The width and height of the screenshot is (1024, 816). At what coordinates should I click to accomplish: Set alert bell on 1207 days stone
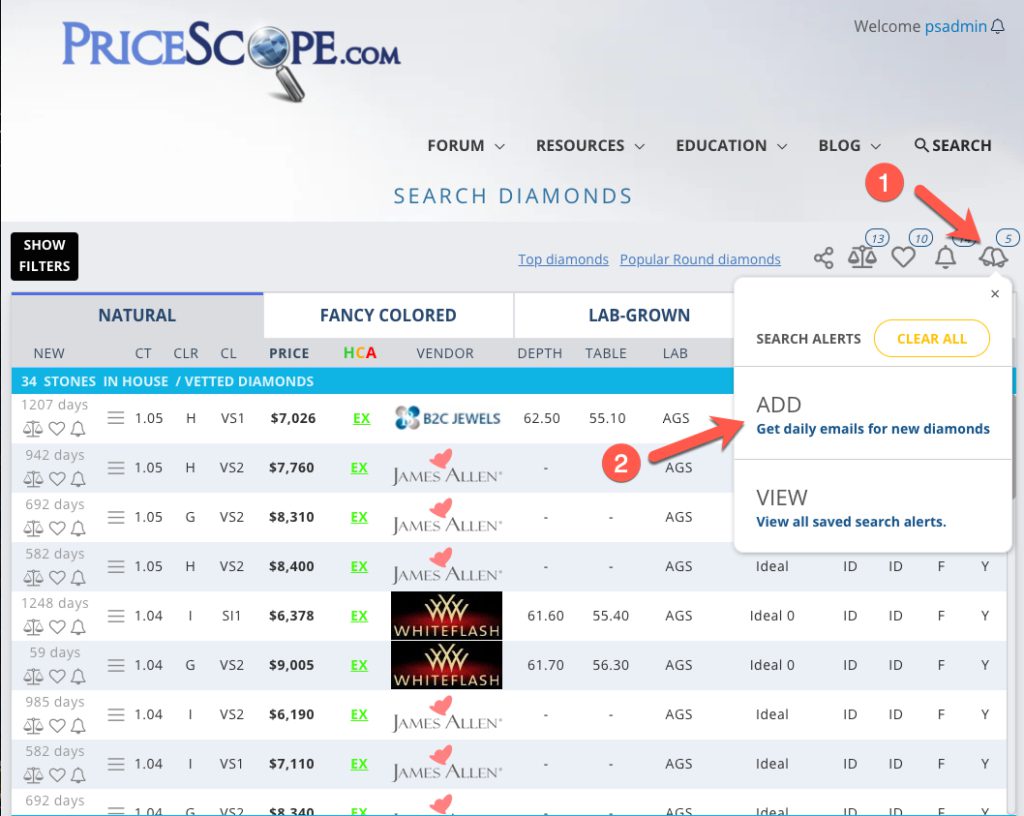[x=78, y=429]
